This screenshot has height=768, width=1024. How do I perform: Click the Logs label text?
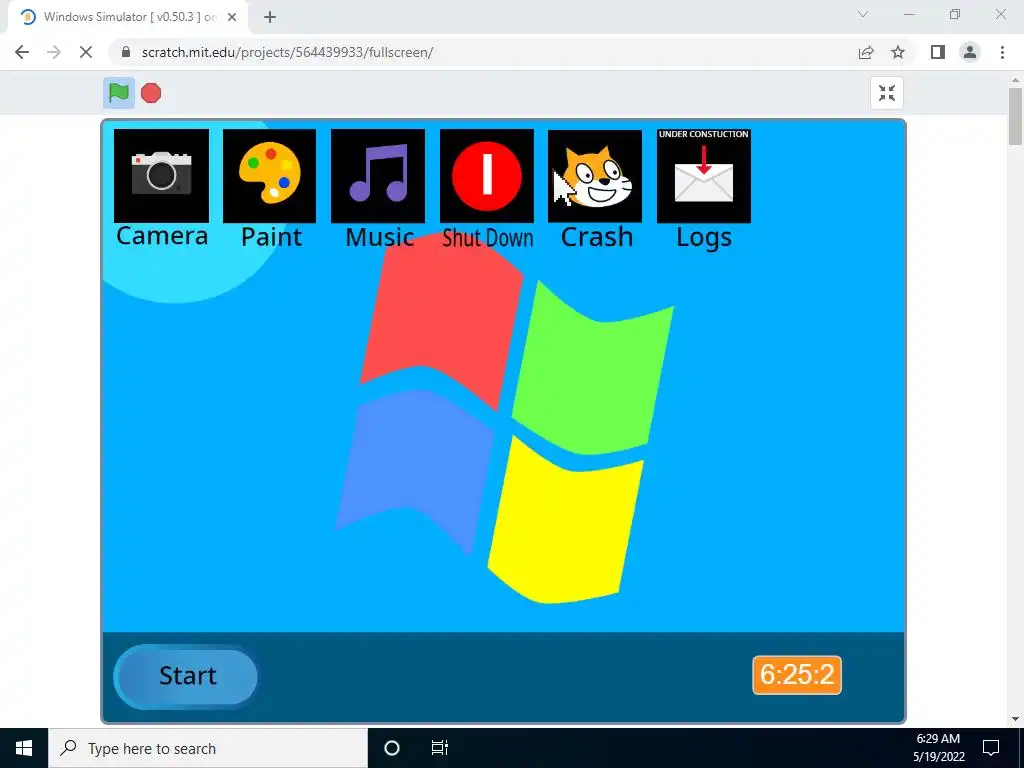click(703, 238)
